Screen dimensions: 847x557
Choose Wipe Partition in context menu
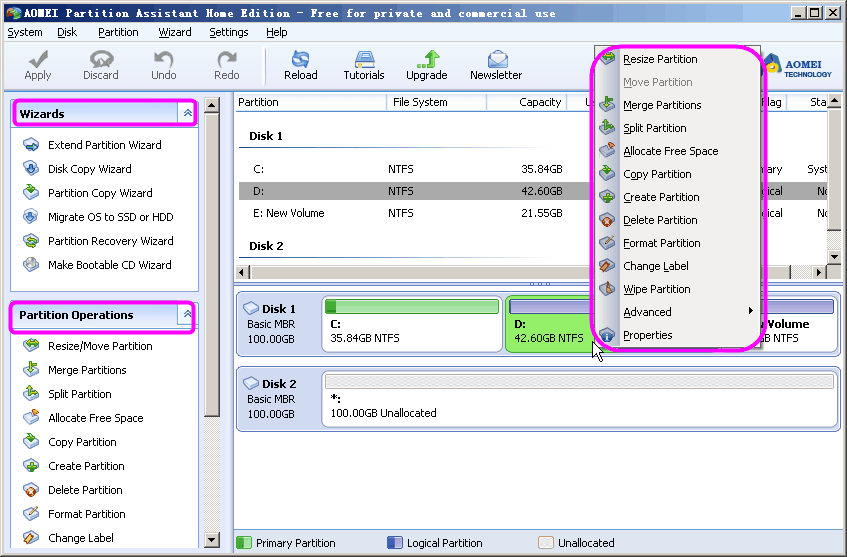coord(677,289)
